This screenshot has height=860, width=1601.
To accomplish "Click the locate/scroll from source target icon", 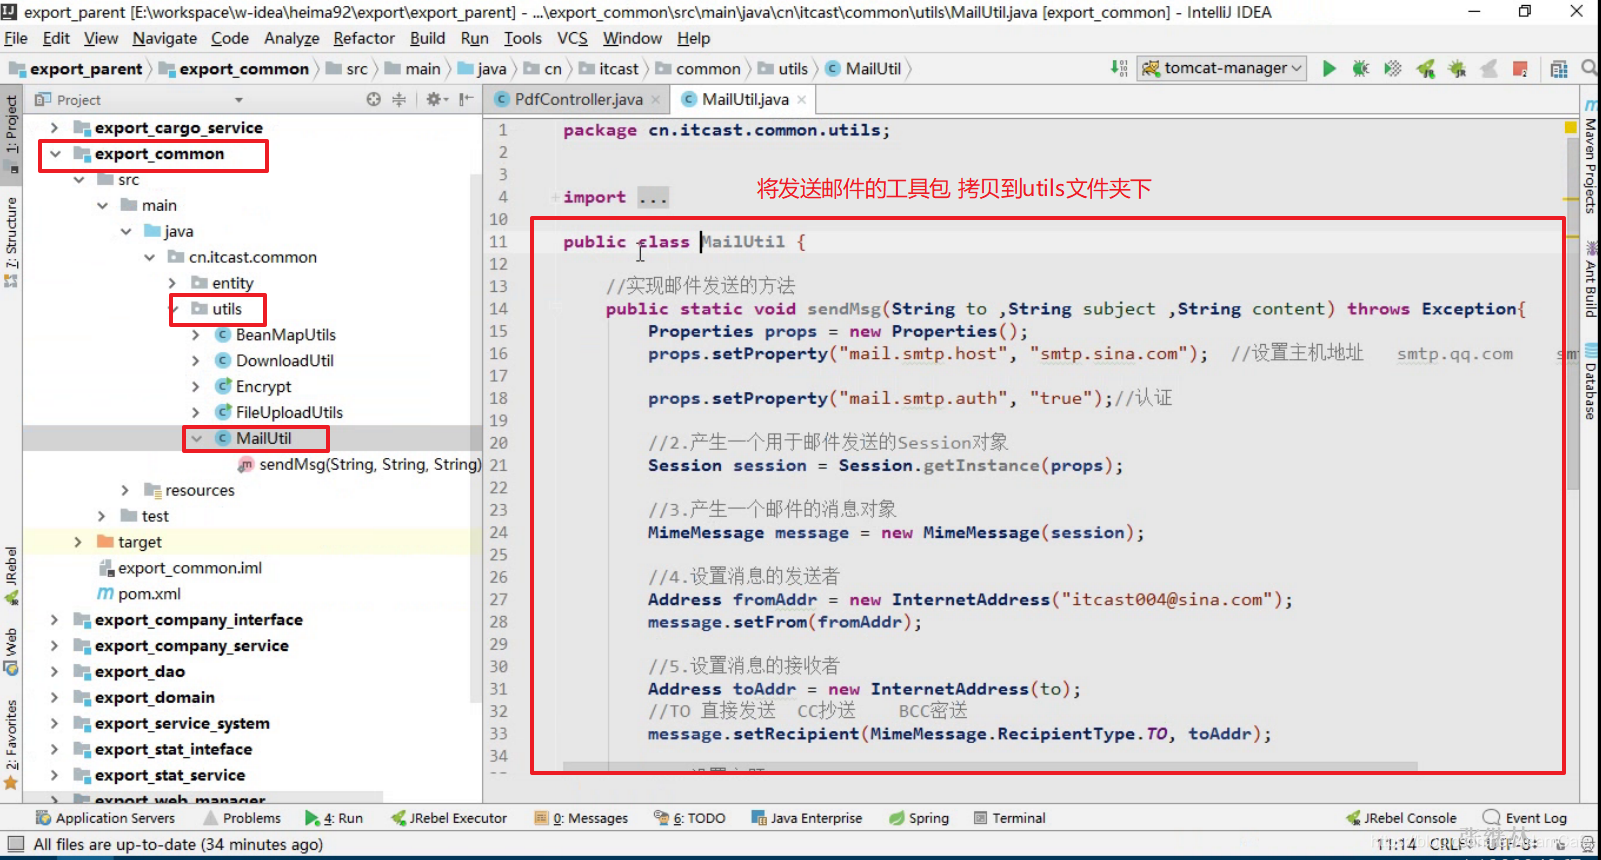I will click(x=373, y=99).
